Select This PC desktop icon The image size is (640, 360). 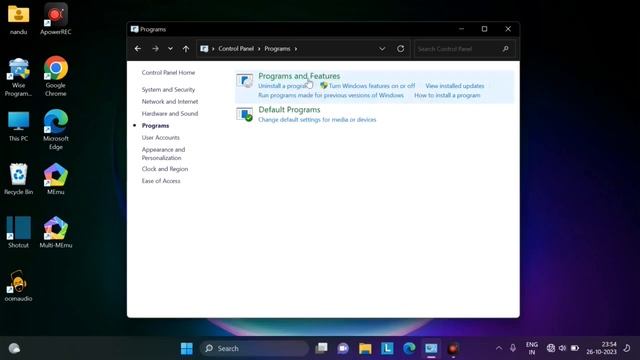[18, 127]
